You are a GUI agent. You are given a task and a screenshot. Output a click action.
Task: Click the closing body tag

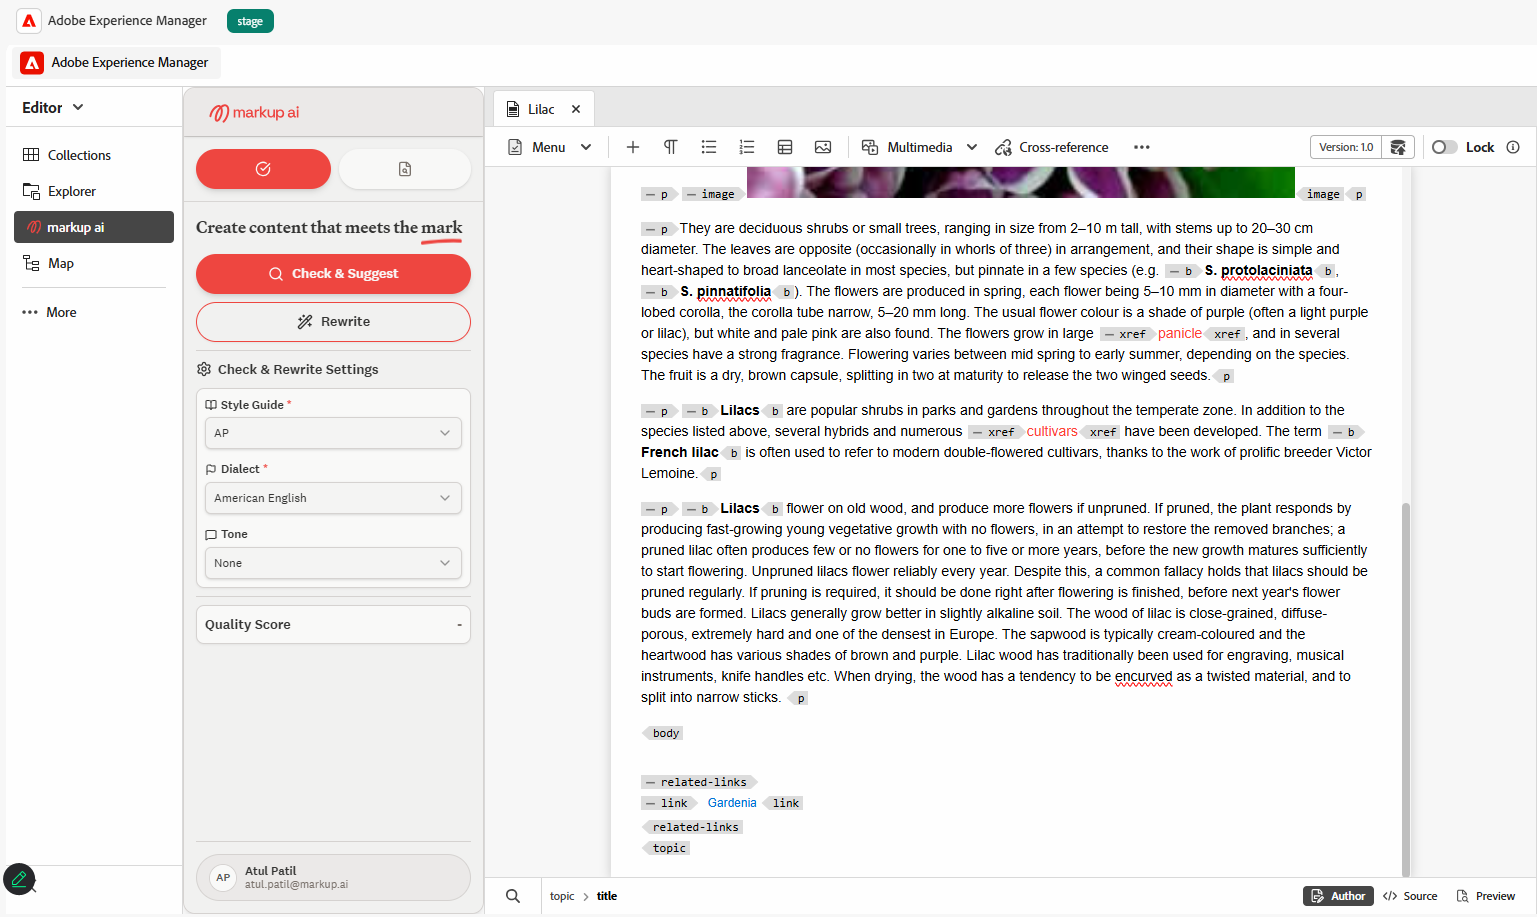663,733
